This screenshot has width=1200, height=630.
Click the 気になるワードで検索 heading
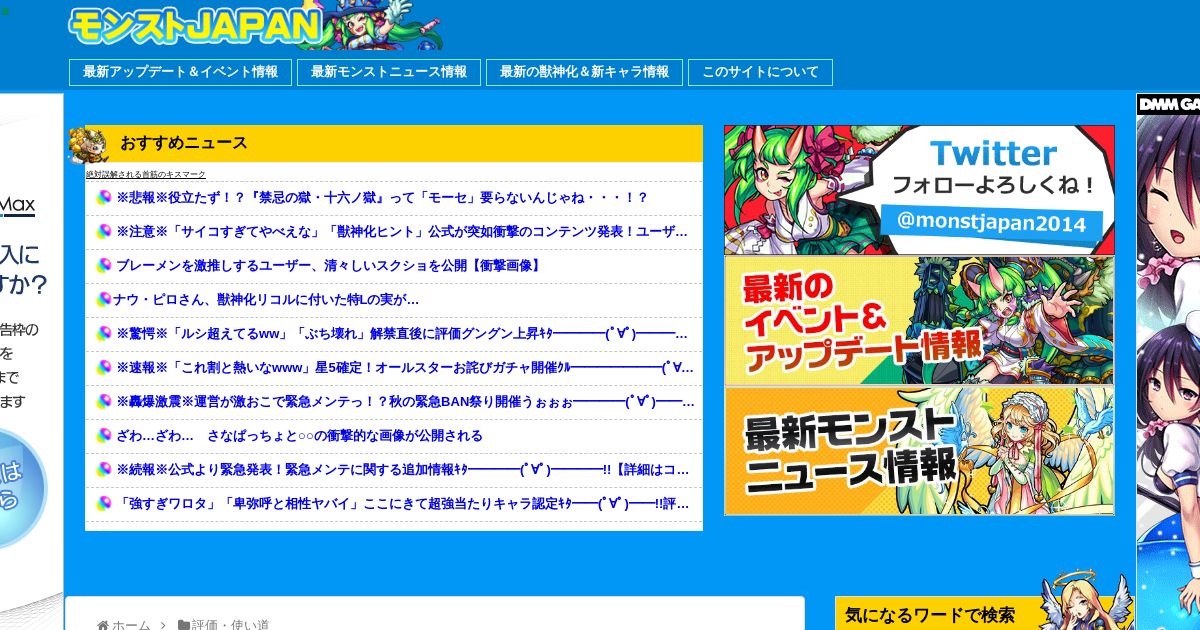coord(930,615)
